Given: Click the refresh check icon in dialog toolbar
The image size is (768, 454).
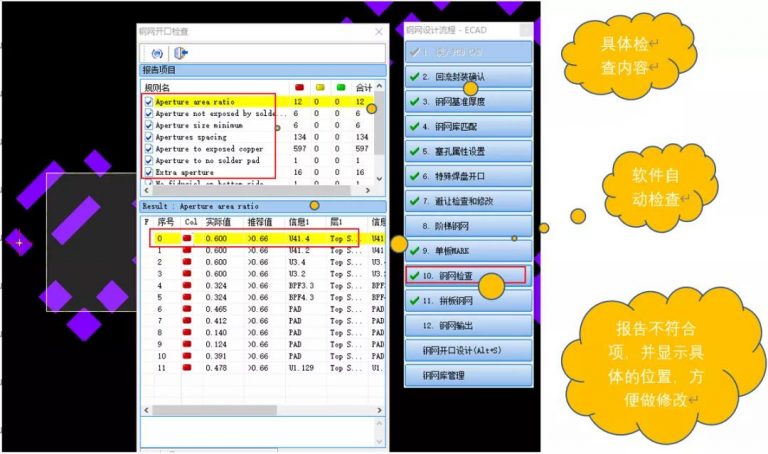Looking at the screenshot, I should (157, 53).
